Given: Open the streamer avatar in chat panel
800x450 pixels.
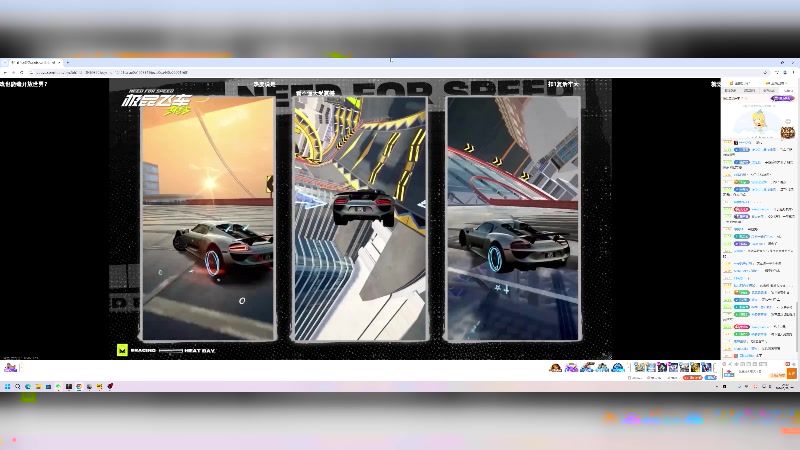Looking at the screenshot, I should 759,122.
